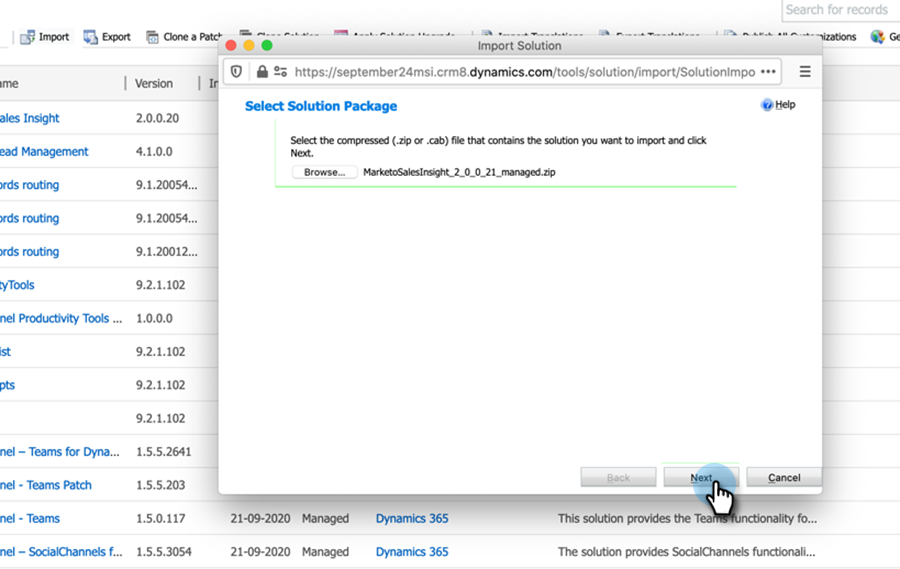Open the Teams for Dyna... solution link

click(x=60, y=452)
